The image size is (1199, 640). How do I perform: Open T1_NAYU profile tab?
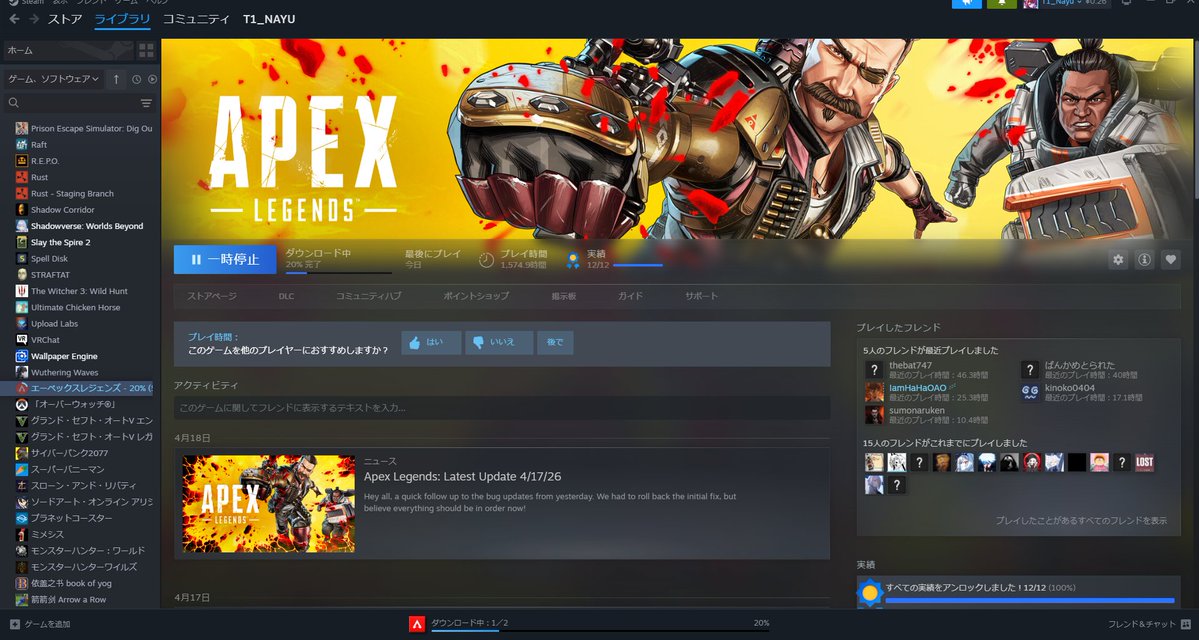pos(269,19)
